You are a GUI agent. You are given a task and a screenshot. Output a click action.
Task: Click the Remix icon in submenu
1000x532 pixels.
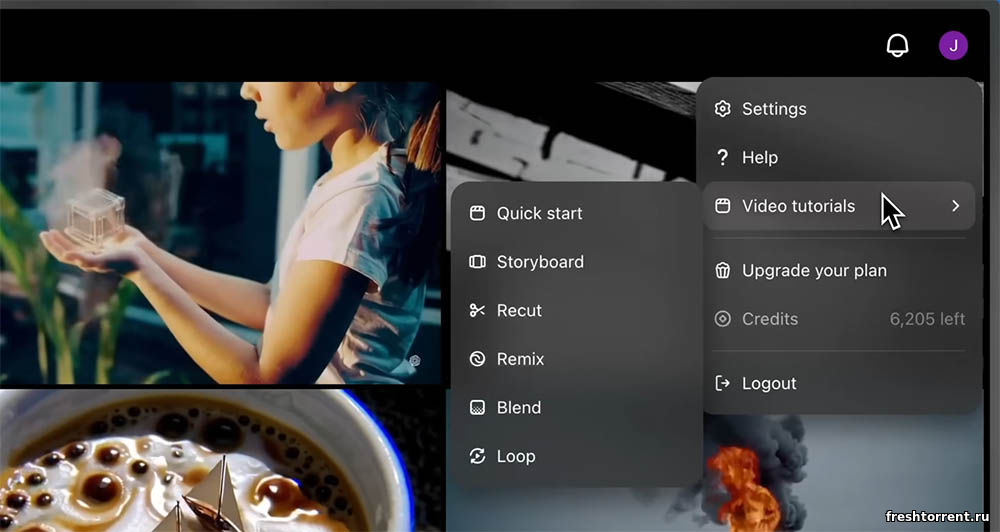point(477,359)
